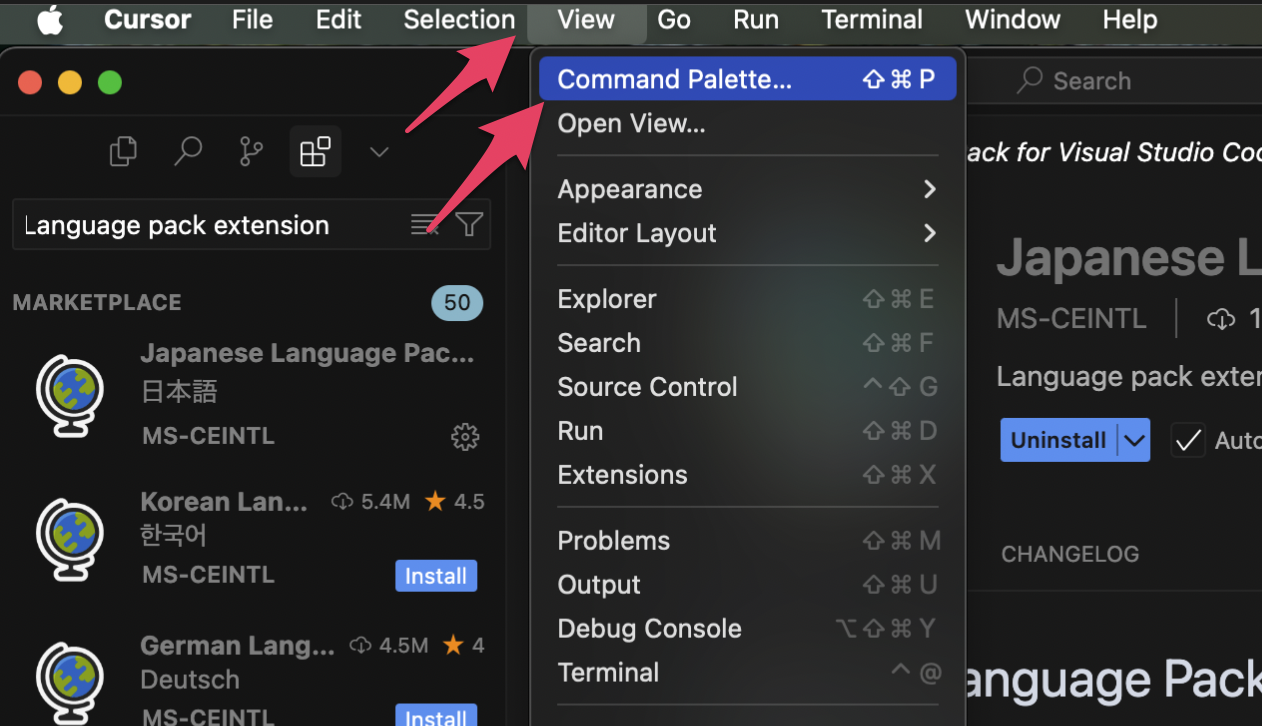Image resolution: width=1262 pixels, height=726 pixels.
Task: Click the Uninstall button
Action: click(1059, 440)
